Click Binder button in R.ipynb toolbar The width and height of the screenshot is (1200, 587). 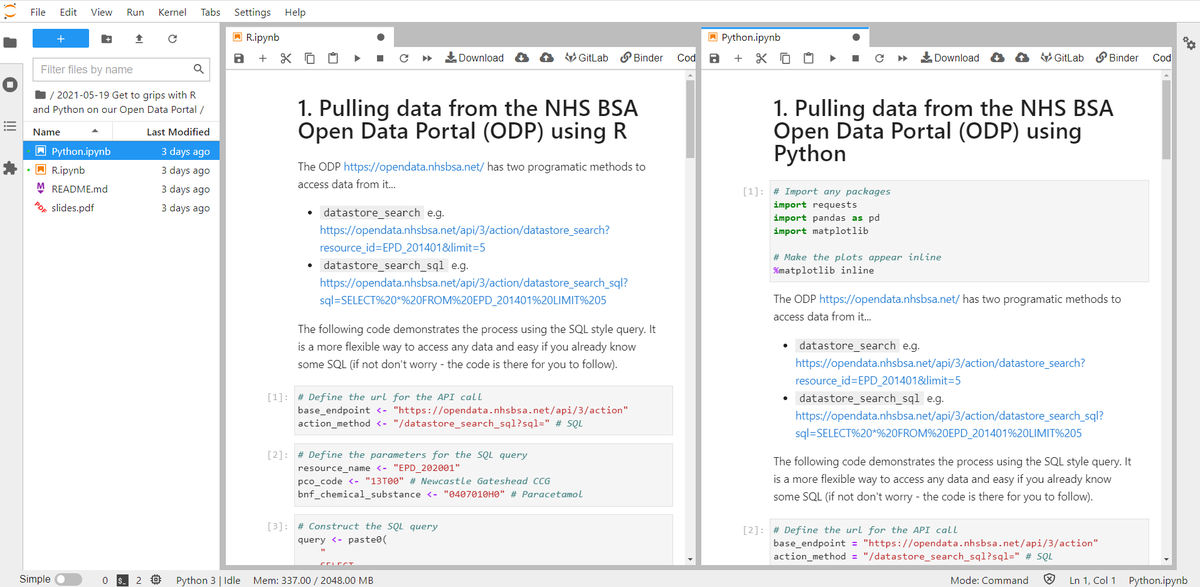tap(641, 58)
